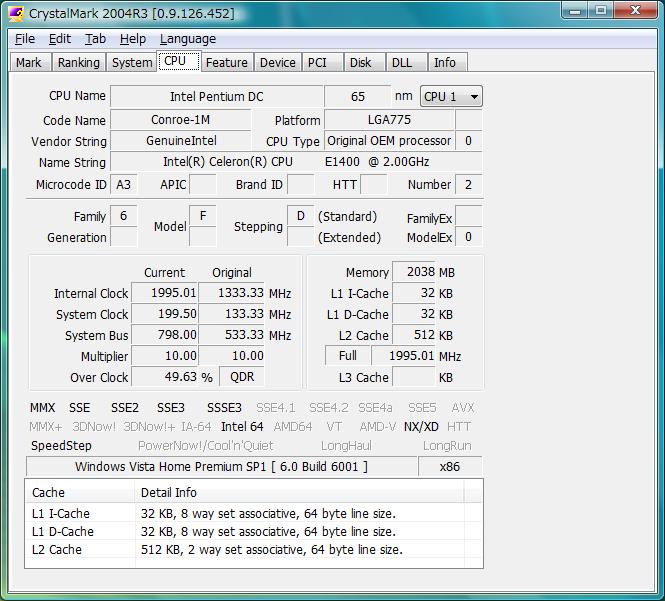Close the CrystalMark window
This screenshot has height=601, width=665.
point(635,10)
